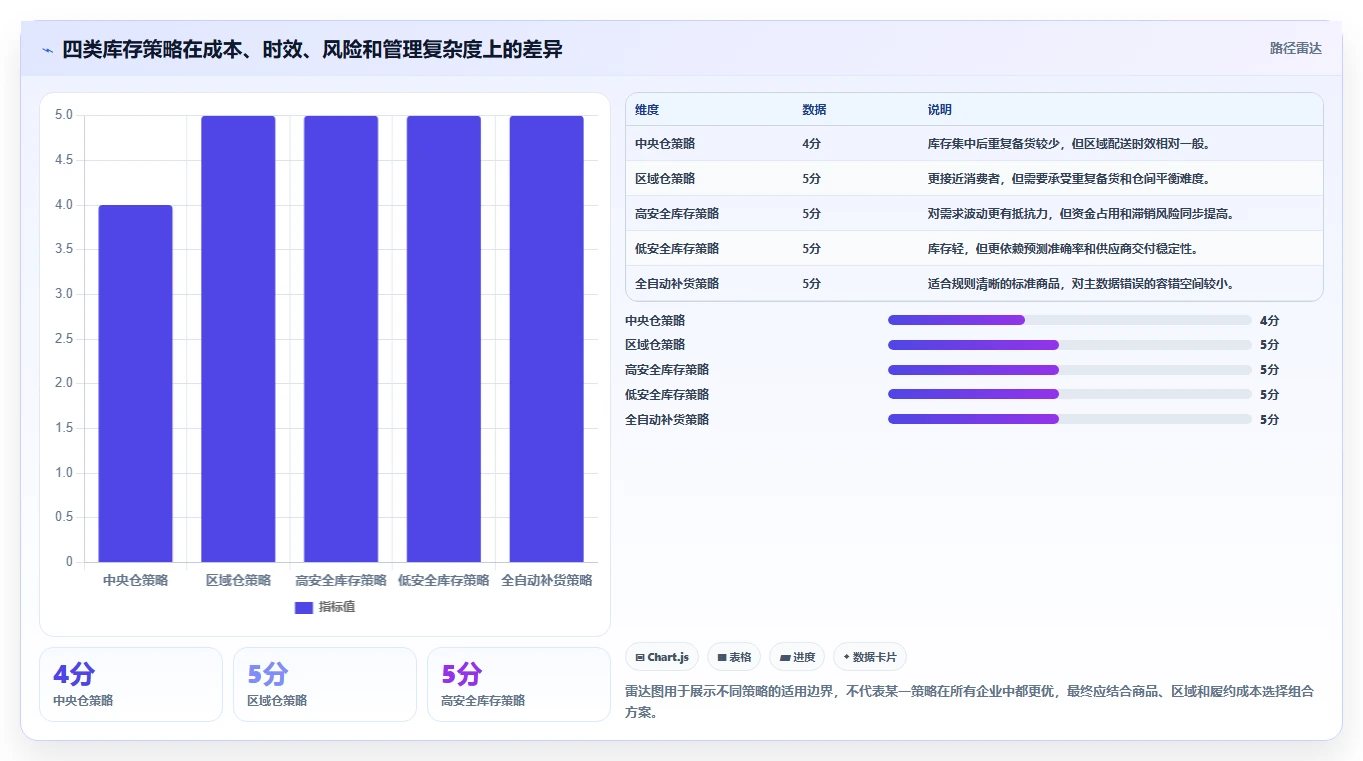Click the 5.0 y-axis tick label
Image resolution: width=1363 pixels, height=761 pixels.
click(x=64, y=115)
